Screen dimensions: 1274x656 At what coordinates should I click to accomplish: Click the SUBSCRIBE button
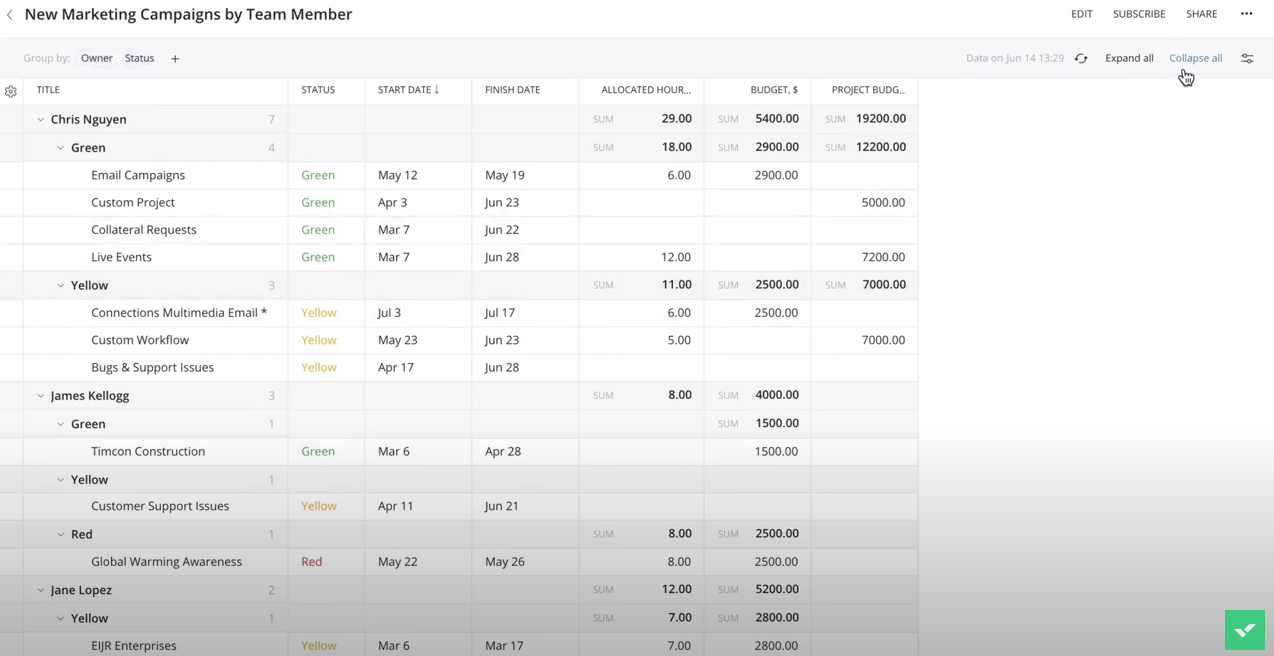click(1139, 14)
